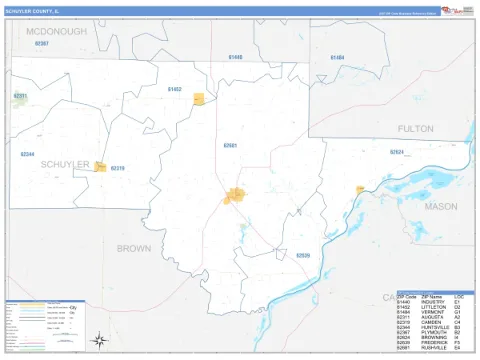Screen dimensions: 480x360
Task: Click ZIP code 61484 on map
Action: pyautogui.click(x=337, y=58)
